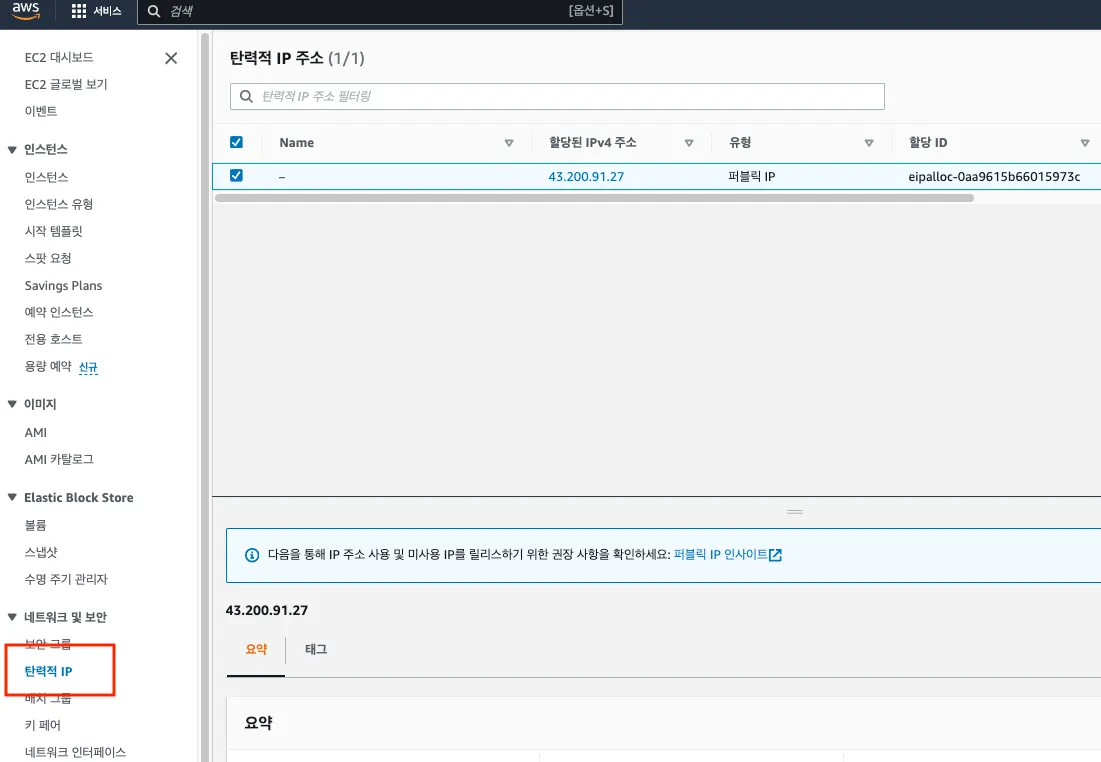This screenshot has height=762, width=1101.
Task: Open the 서비스 grid menu icon
Action: (x=79, y=11)
